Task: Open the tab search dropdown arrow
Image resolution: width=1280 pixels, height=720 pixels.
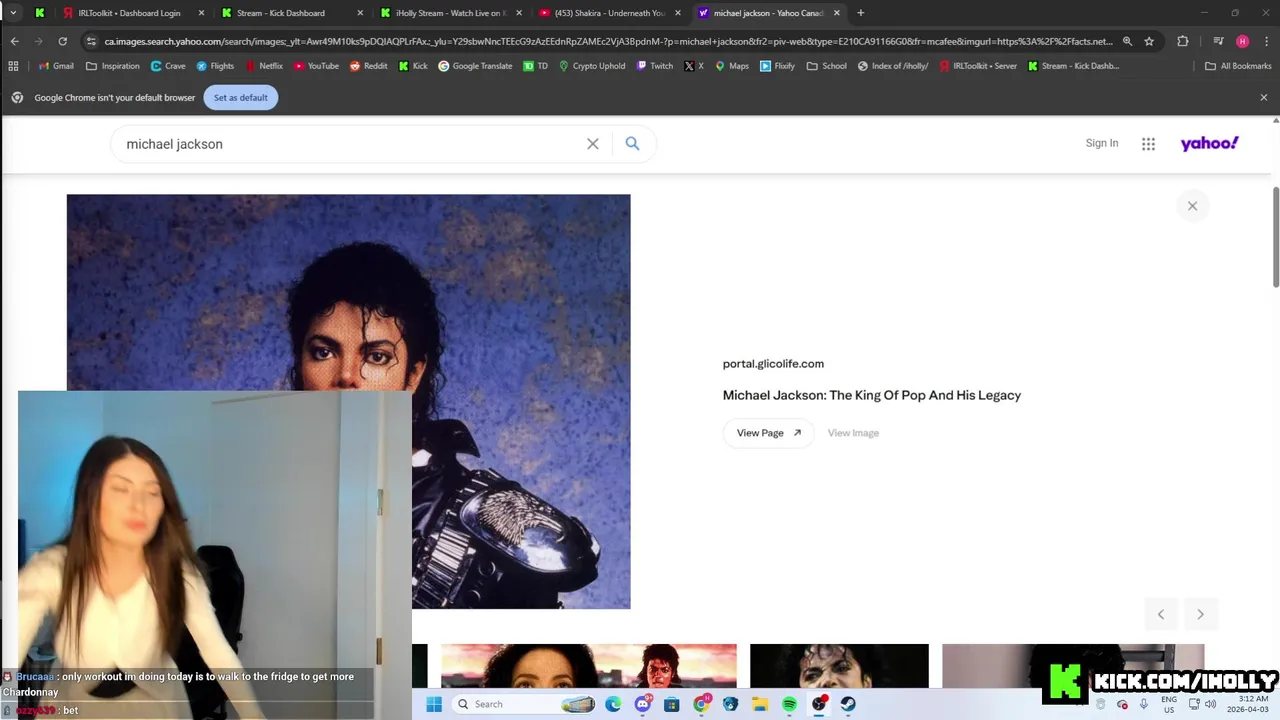Action: coord(13,13)
